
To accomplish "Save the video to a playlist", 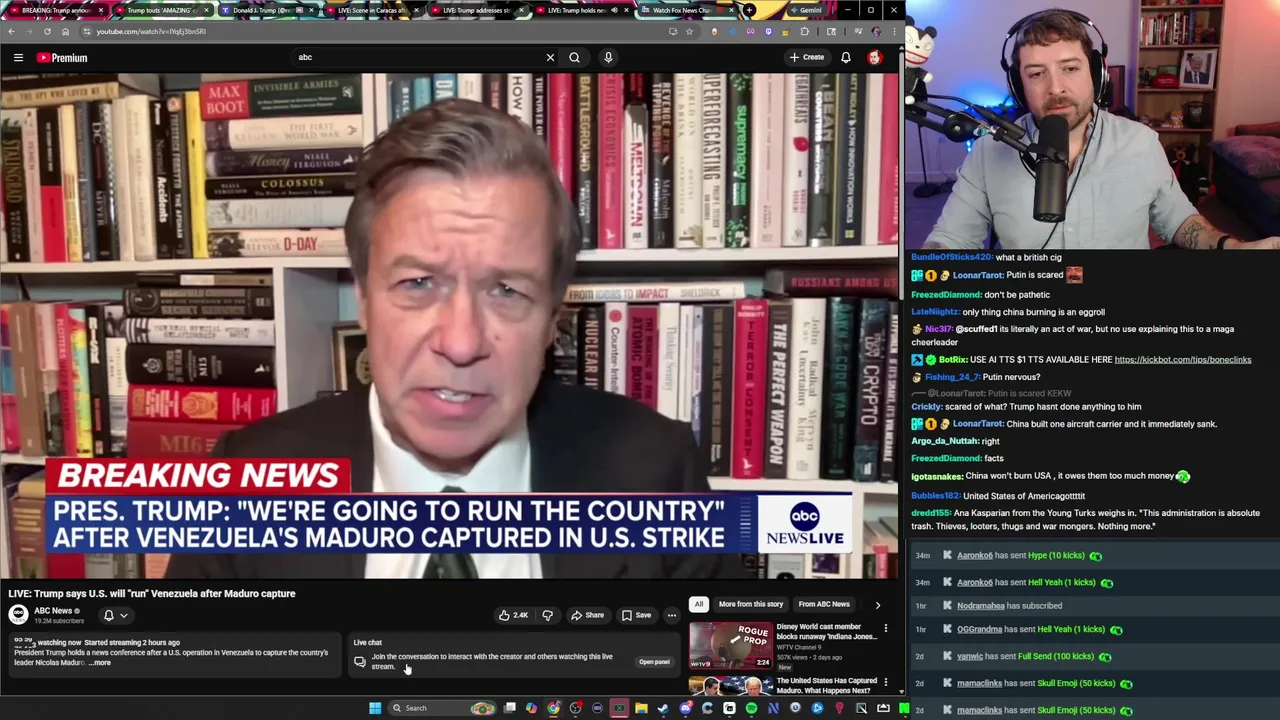I will 636,615.
